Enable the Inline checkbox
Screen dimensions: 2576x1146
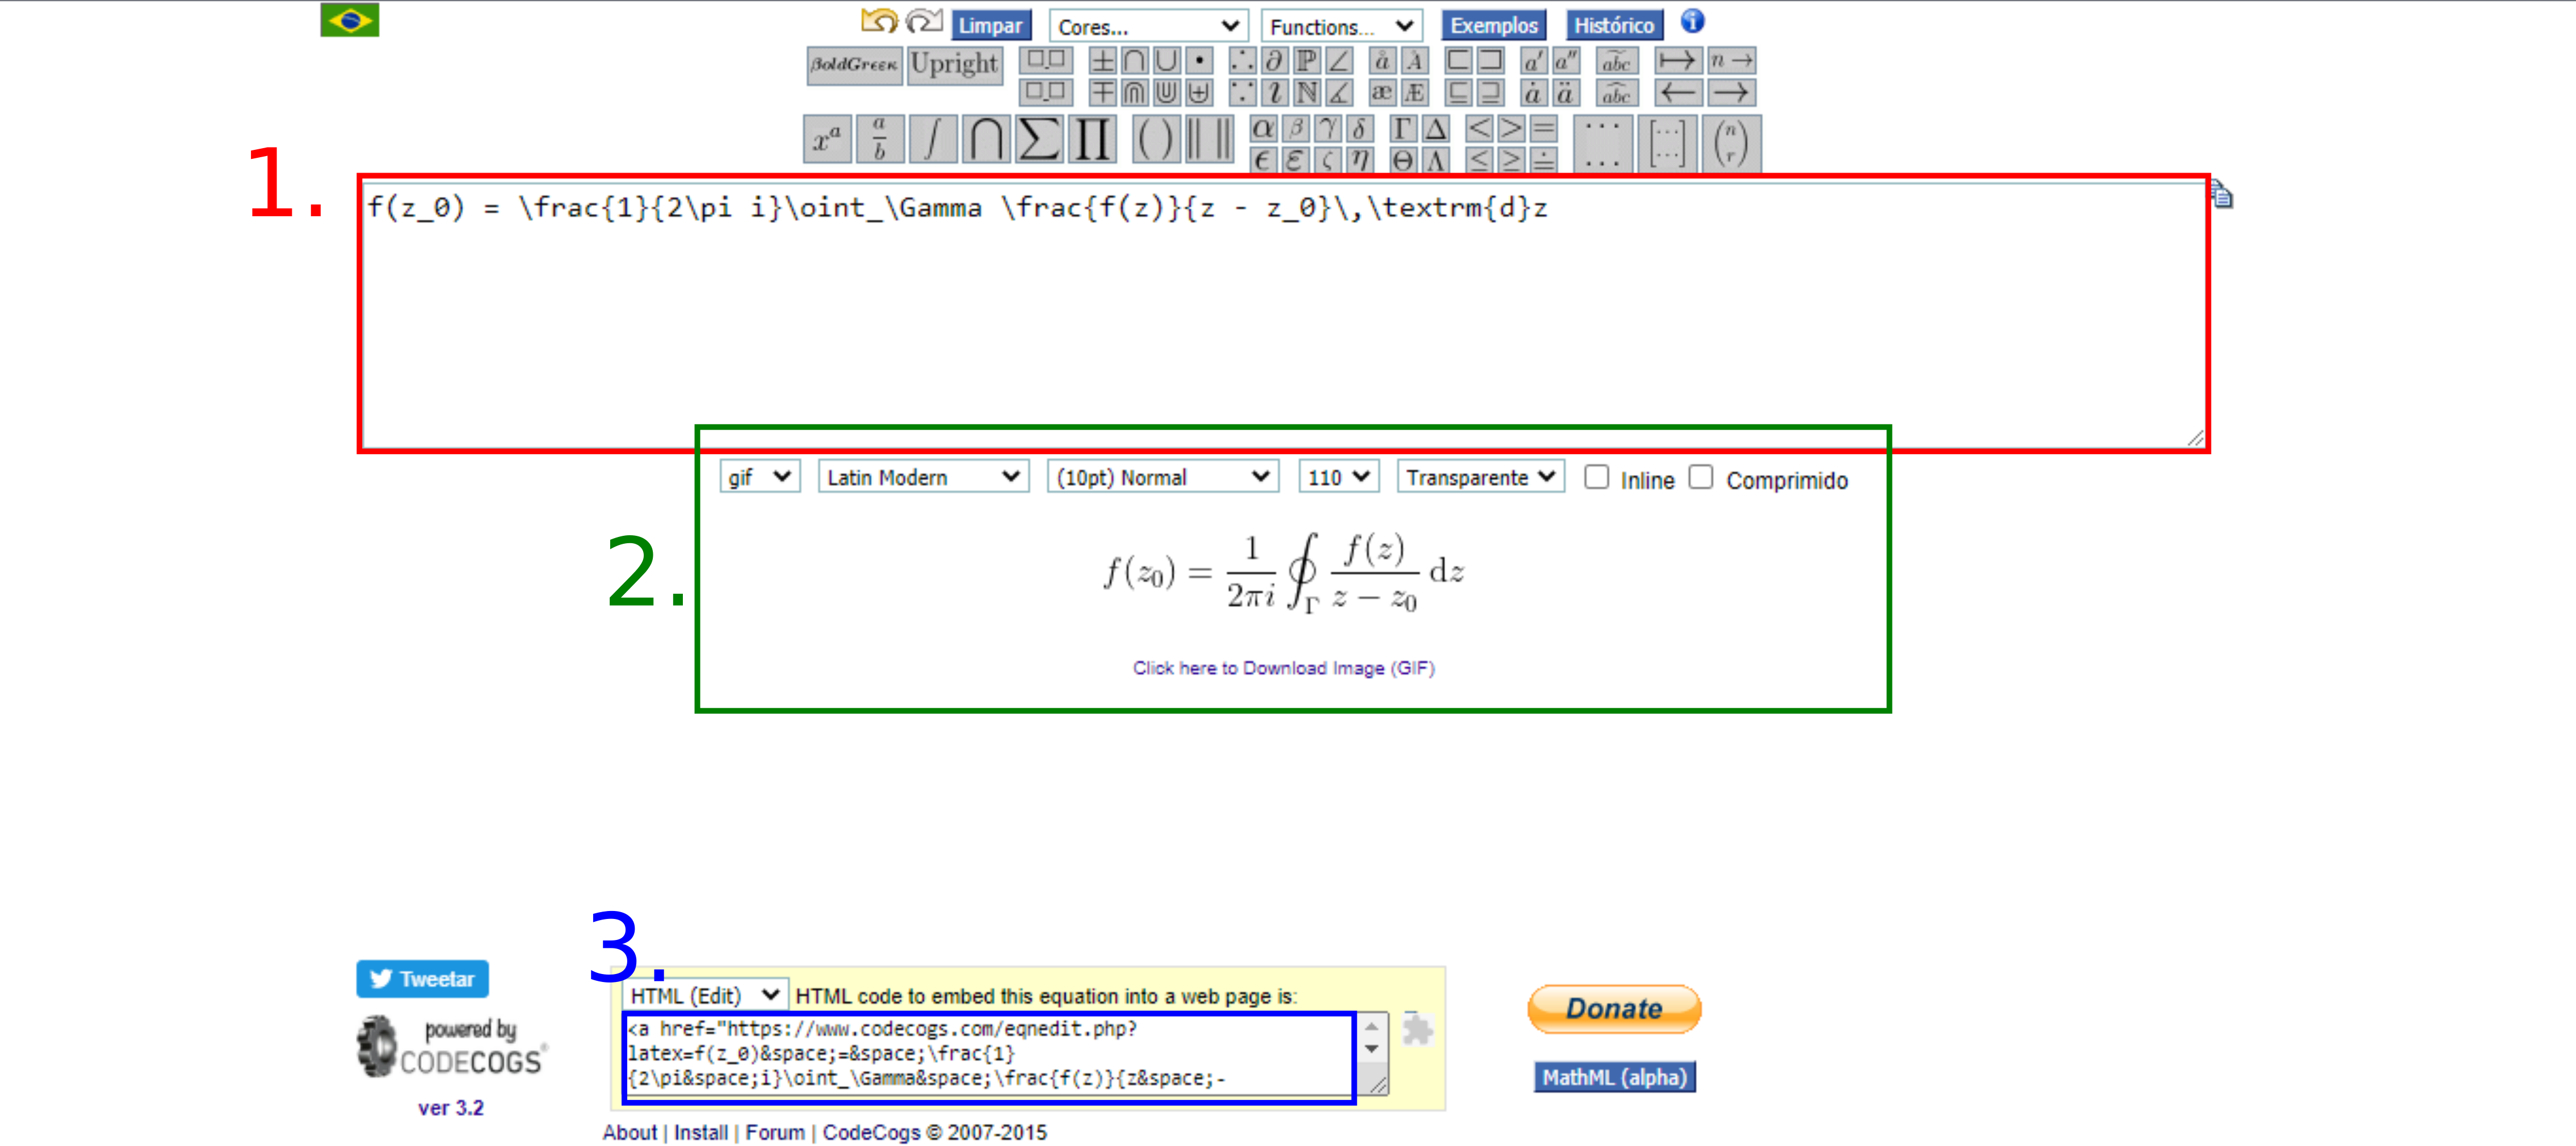(x=1596, y=477)
